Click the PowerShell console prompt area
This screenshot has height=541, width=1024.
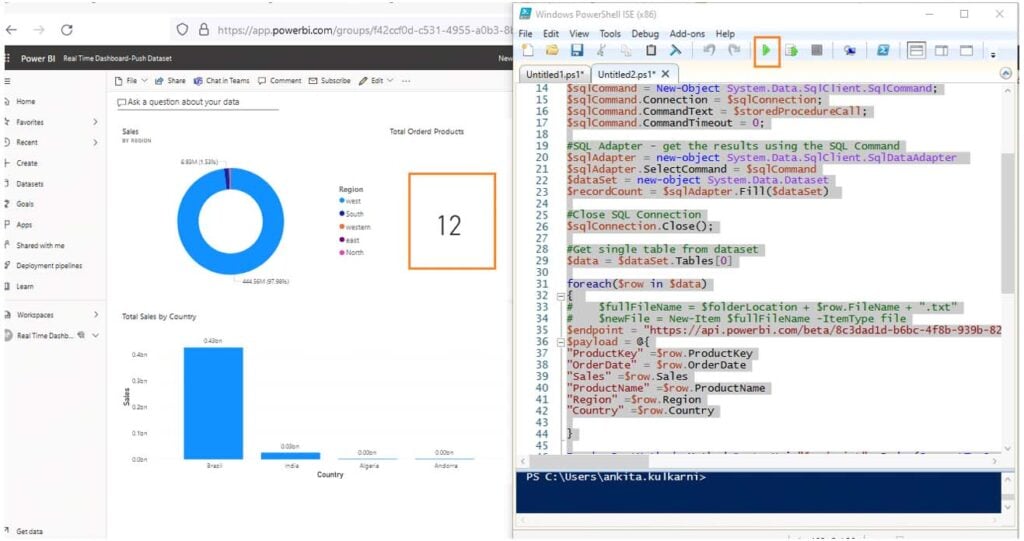[758, 492]
